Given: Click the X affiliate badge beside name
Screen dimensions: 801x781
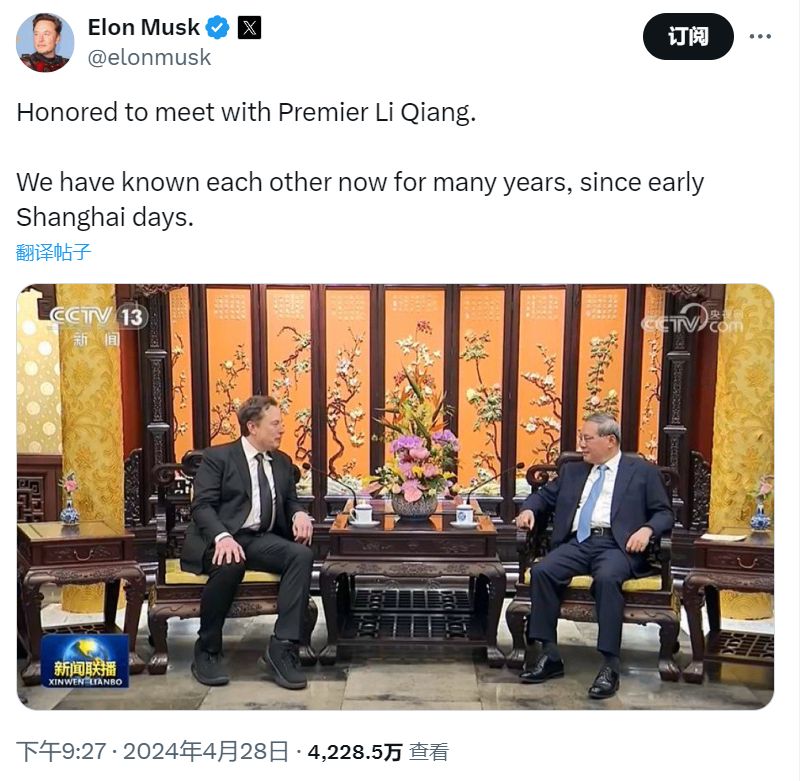Looking at the screenshot, I should pos(249,28).
